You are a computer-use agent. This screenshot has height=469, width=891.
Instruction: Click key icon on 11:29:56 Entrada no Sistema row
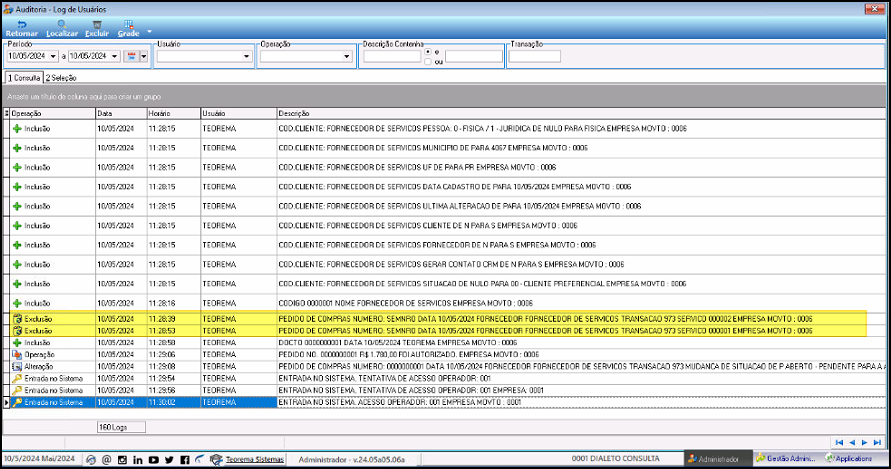pyautogui.click(x=17, y=391)
